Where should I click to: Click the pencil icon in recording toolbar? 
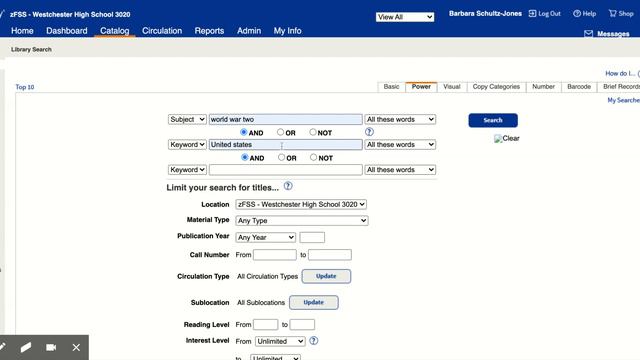click(2, 347)
